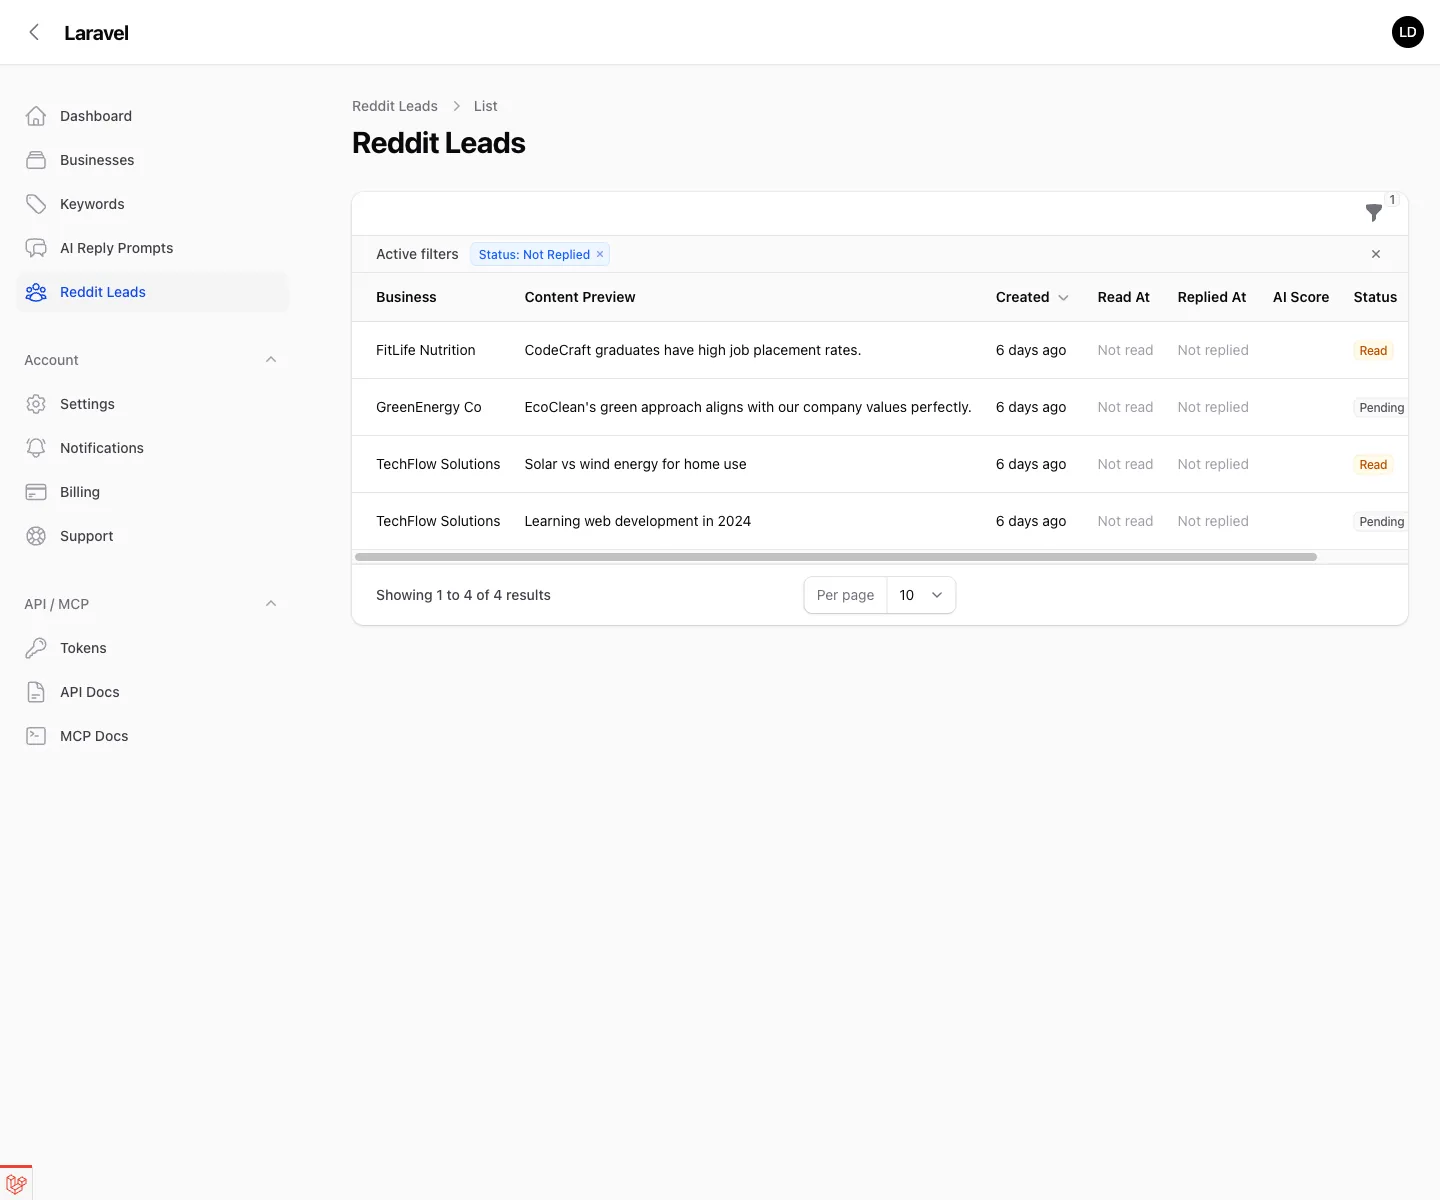Viewport: 1440px width, 1200px height.
Task: Sort the table by Created column
Action: pos(1031,297)
